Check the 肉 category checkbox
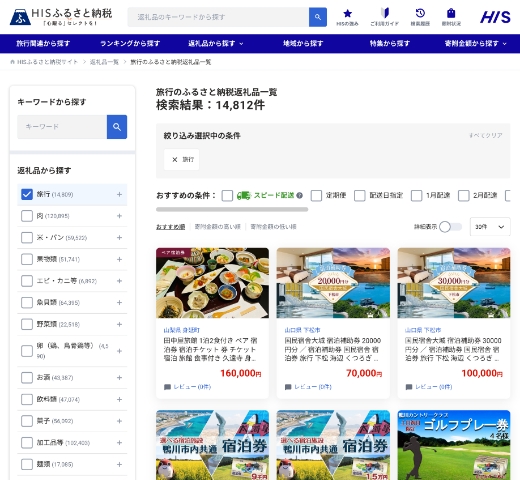Viewport: 520px width, 480px height. coord(27,216)
